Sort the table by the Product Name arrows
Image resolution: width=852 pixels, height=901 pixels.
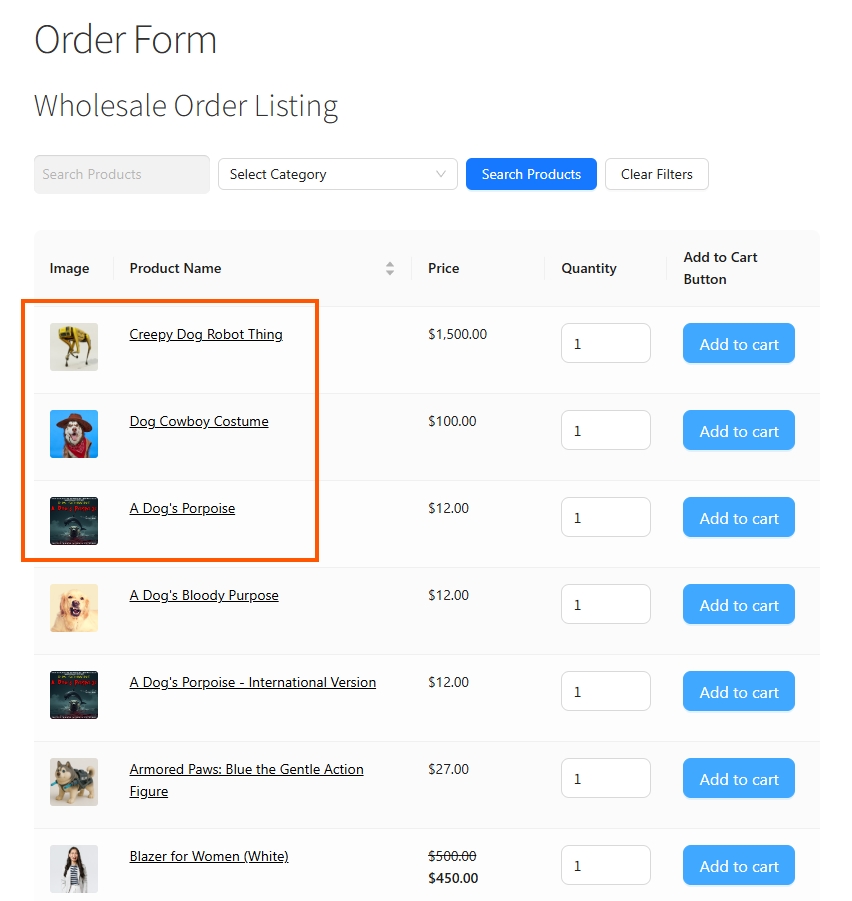point(390,268)
